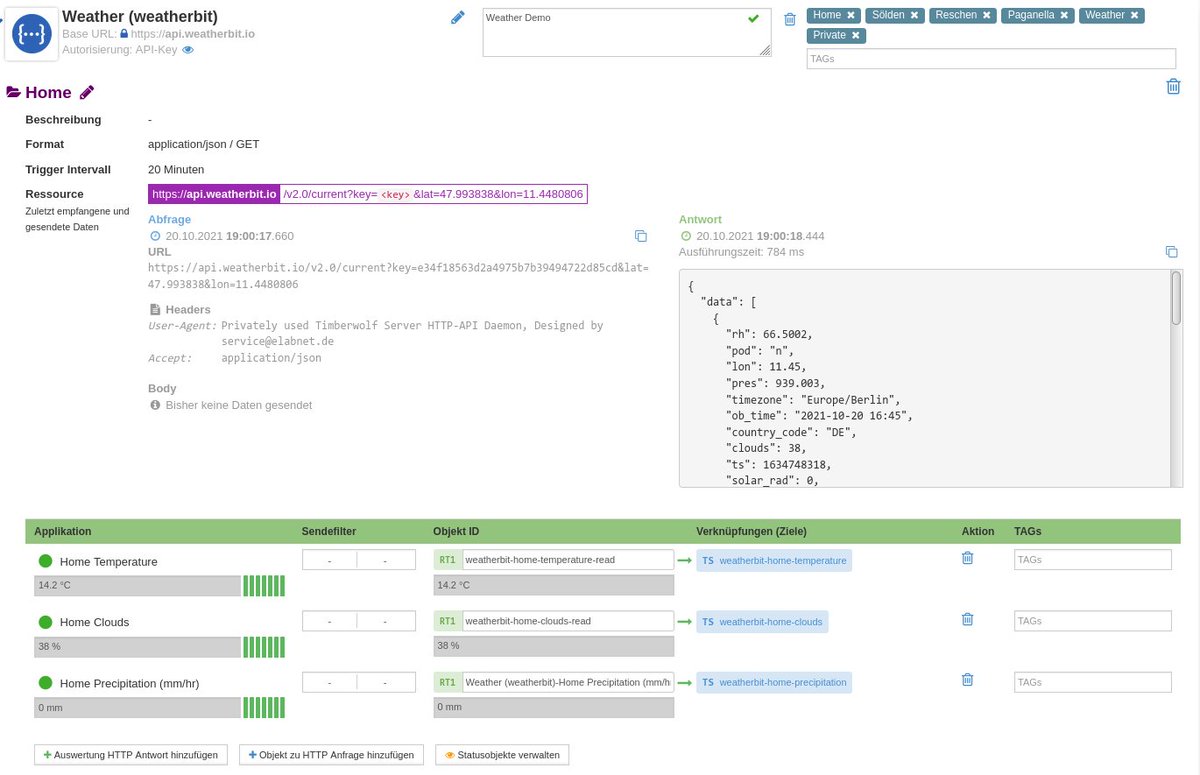The width and height of the screenshot is (1200, 775).
Task: Click the Abfrage timestamp clock icon
Action: pos(155,236)
